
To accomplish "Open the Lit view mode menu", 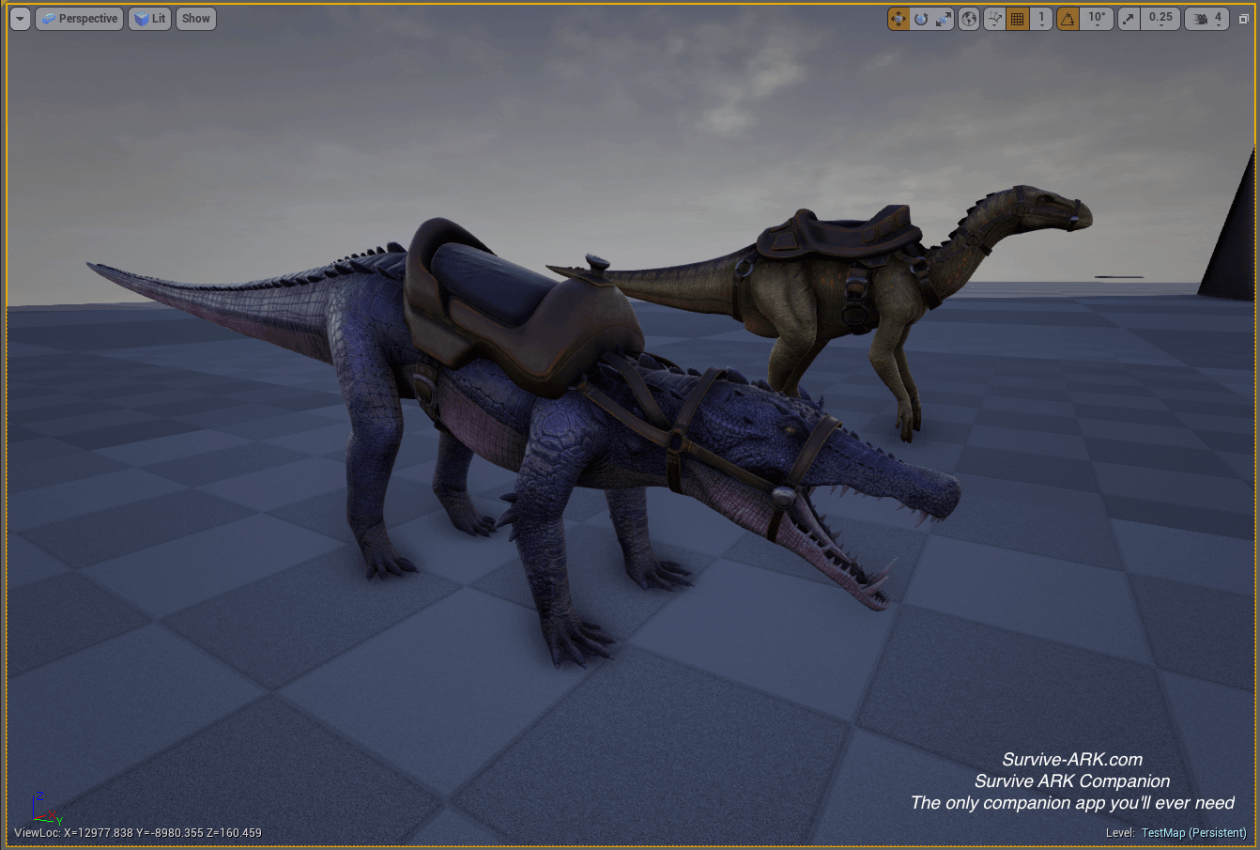I will point(150,18).
